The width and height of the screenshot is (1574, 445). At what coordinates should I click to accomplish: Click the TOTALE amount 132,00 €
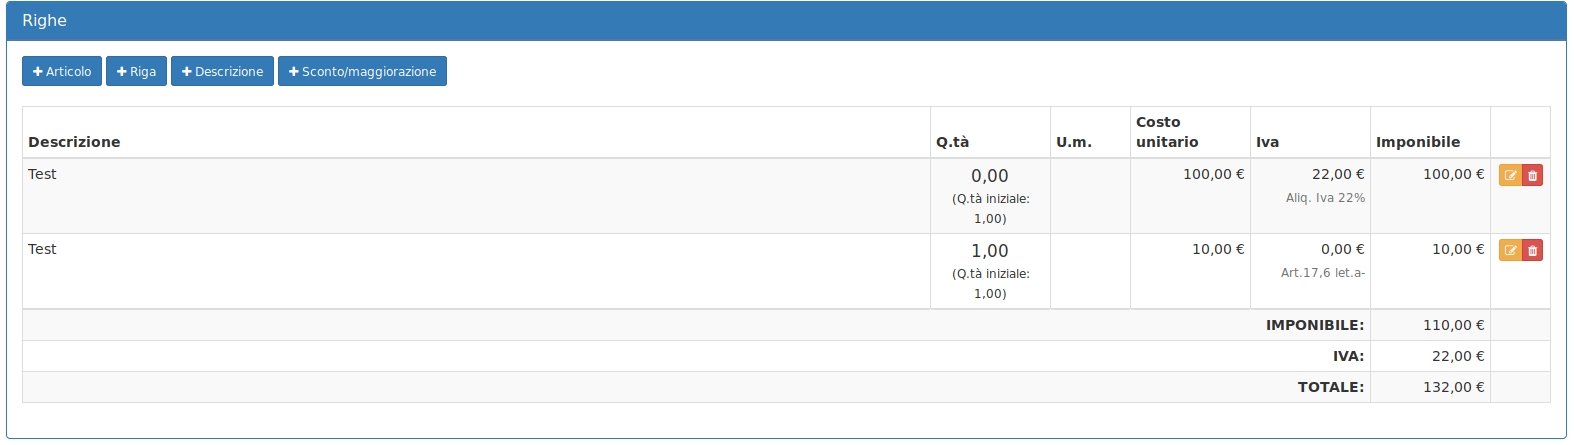(x=1453, y=387)
